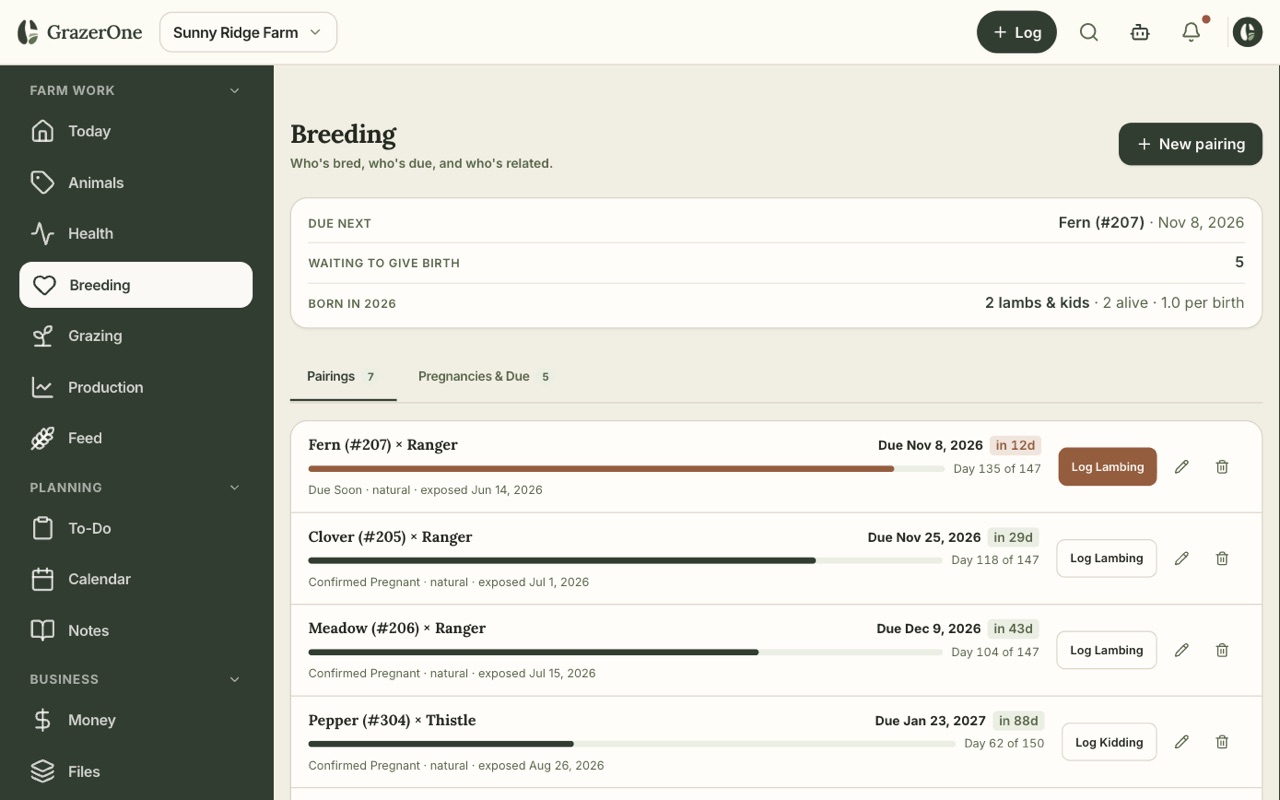The height and width of the screenshot is (800, 1280).
Task: Click the Fern (#207) gestation progress bar
Action: point(626,469)
